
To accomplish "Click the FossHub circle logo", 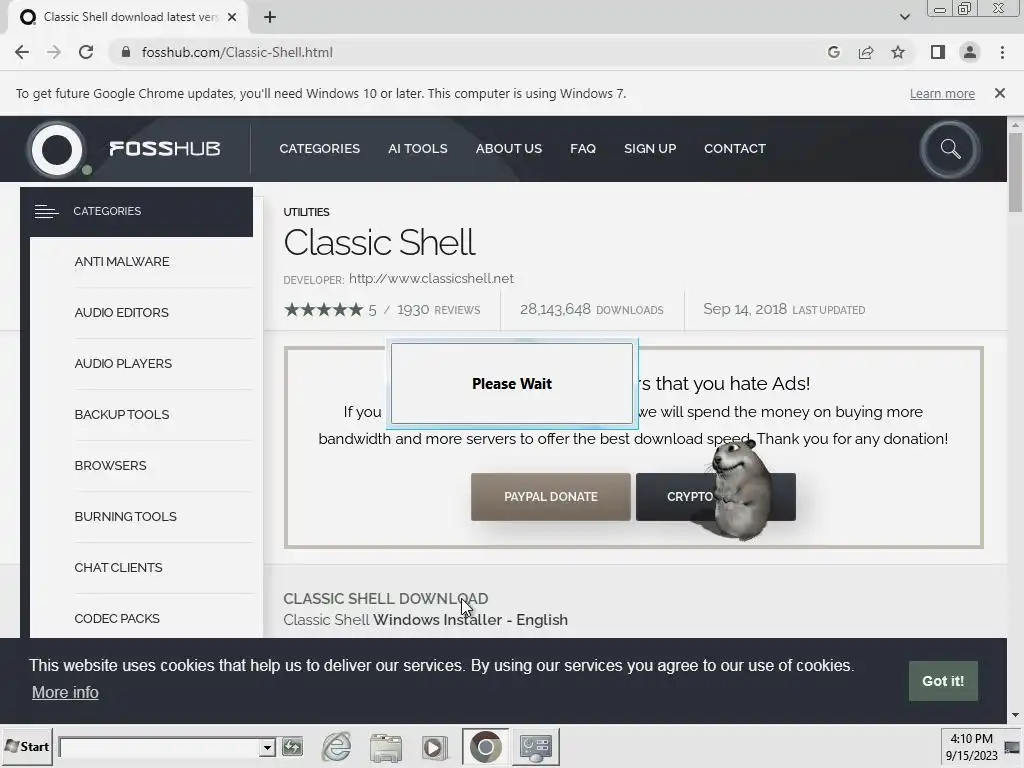I will (57, 150).
